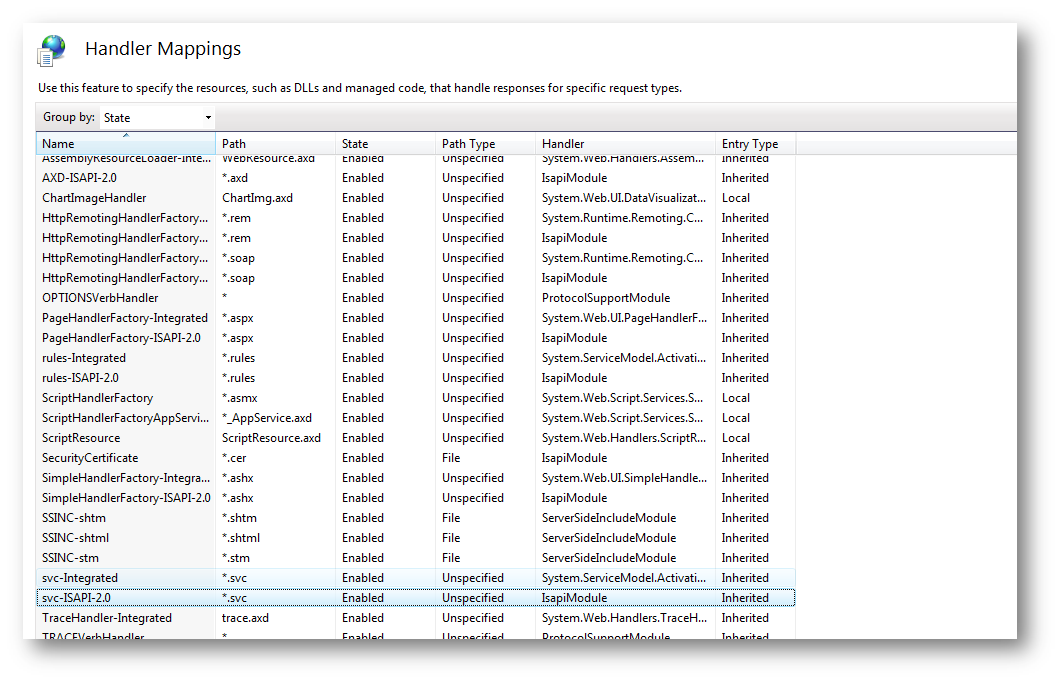The image size is (1060, 682).
Task: Select the TraceHandler-Integrated row
Action: 416,618
